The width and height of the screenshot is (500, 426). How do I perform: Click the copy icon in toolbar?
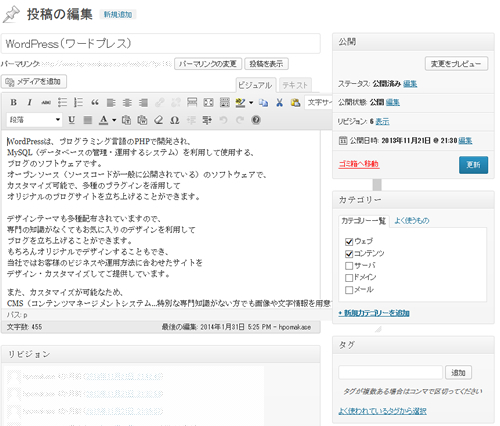tap(264, 102)
